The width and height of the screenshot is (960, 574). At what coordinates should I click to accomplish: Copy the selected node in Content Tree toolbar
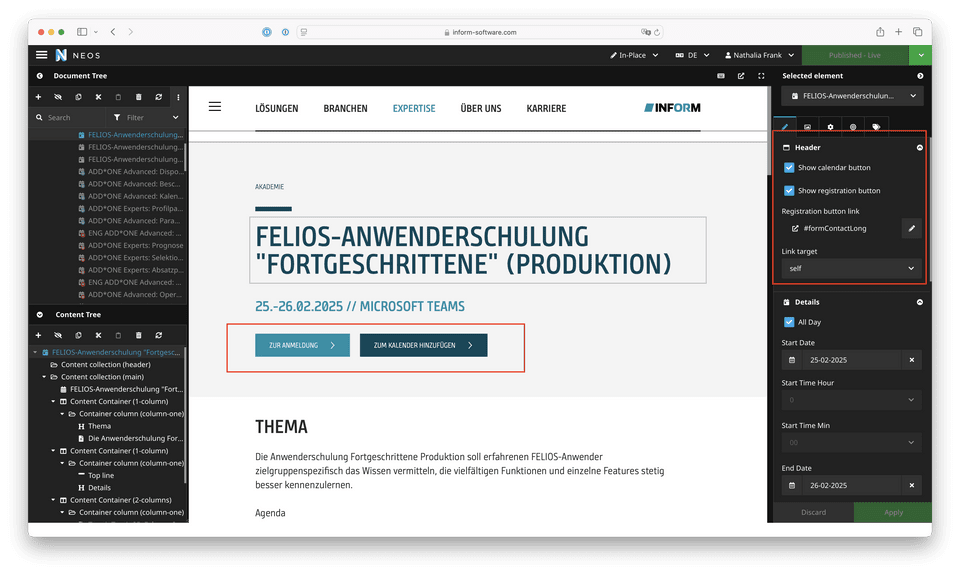click(x=78, y=335)
